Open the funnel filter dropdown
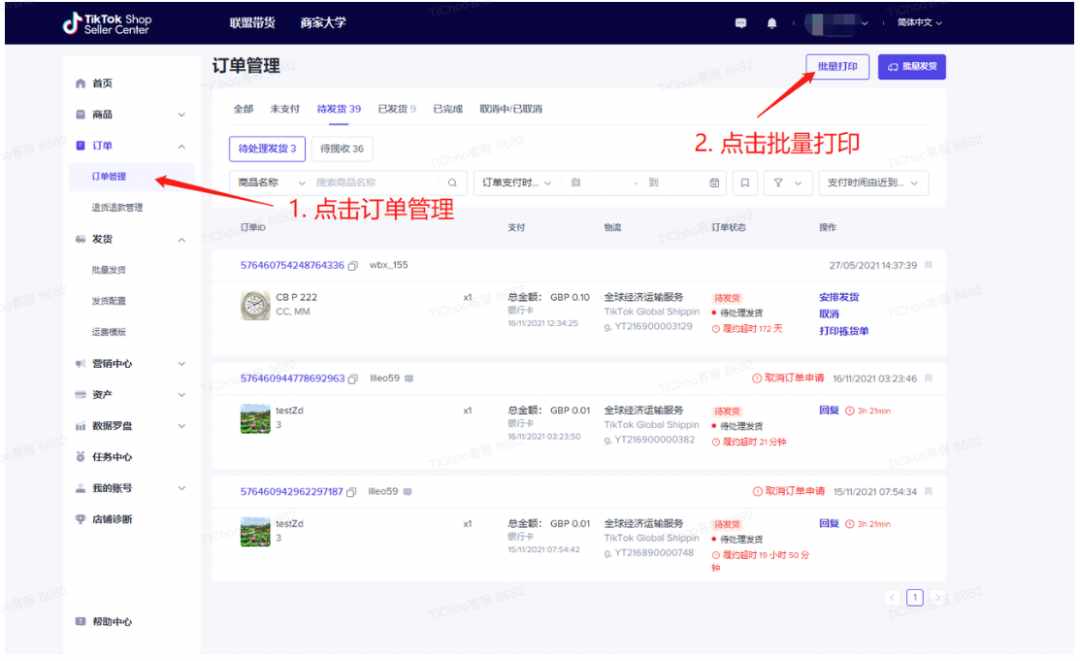 click(787, 182)
